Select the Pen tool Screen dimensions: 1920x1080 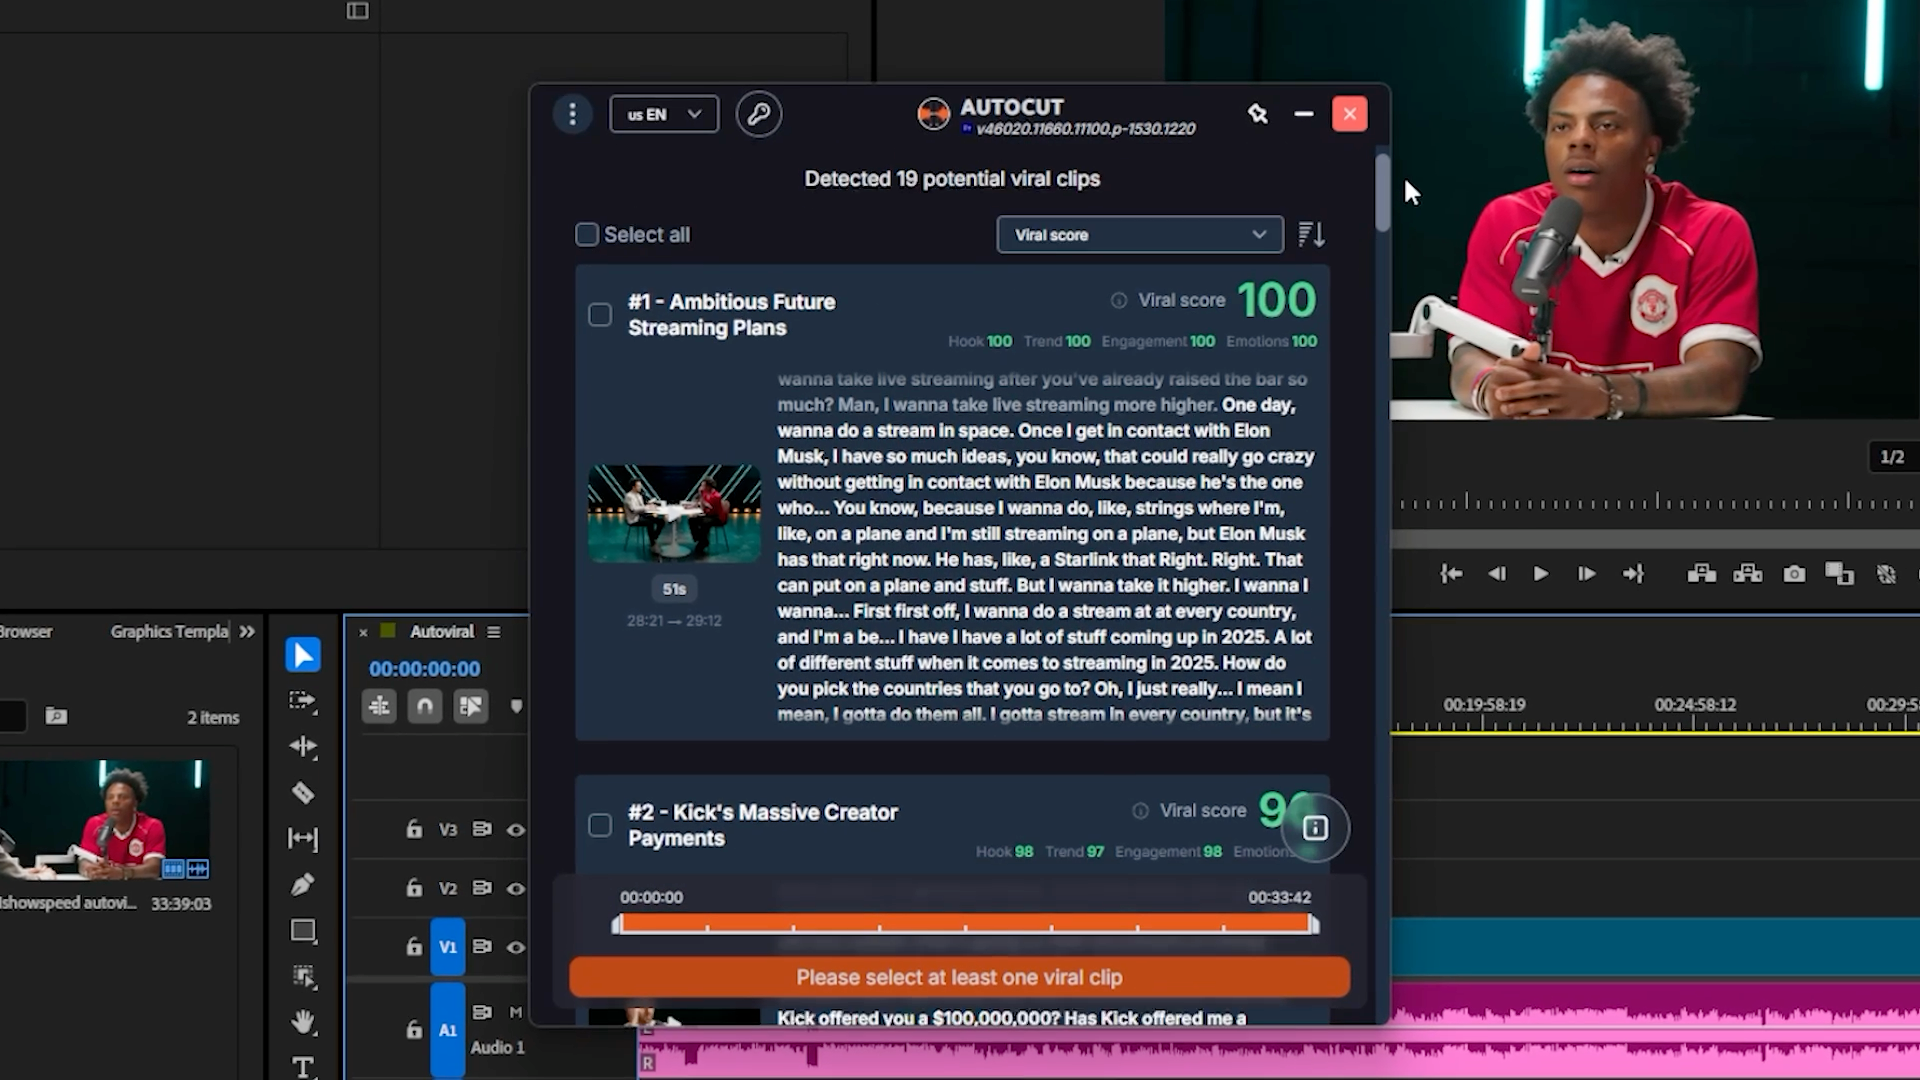(303, 885)
